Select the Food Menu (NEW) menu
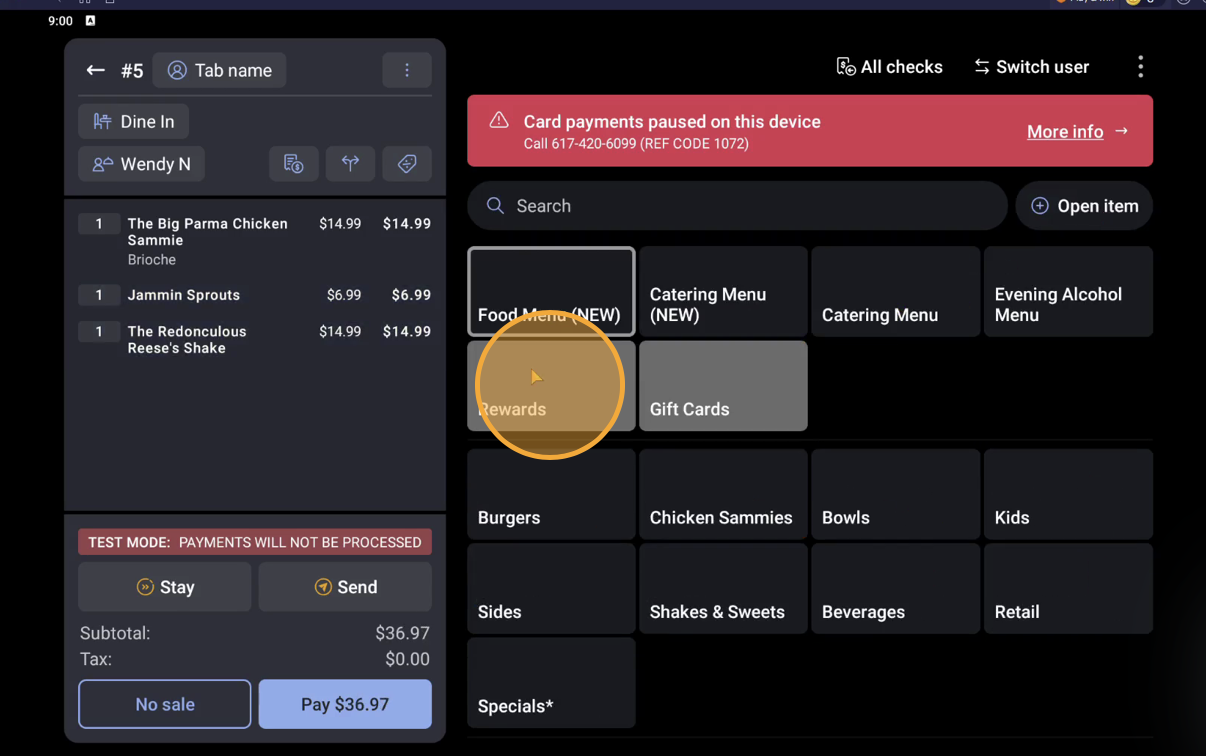 (x=551, y=291)
